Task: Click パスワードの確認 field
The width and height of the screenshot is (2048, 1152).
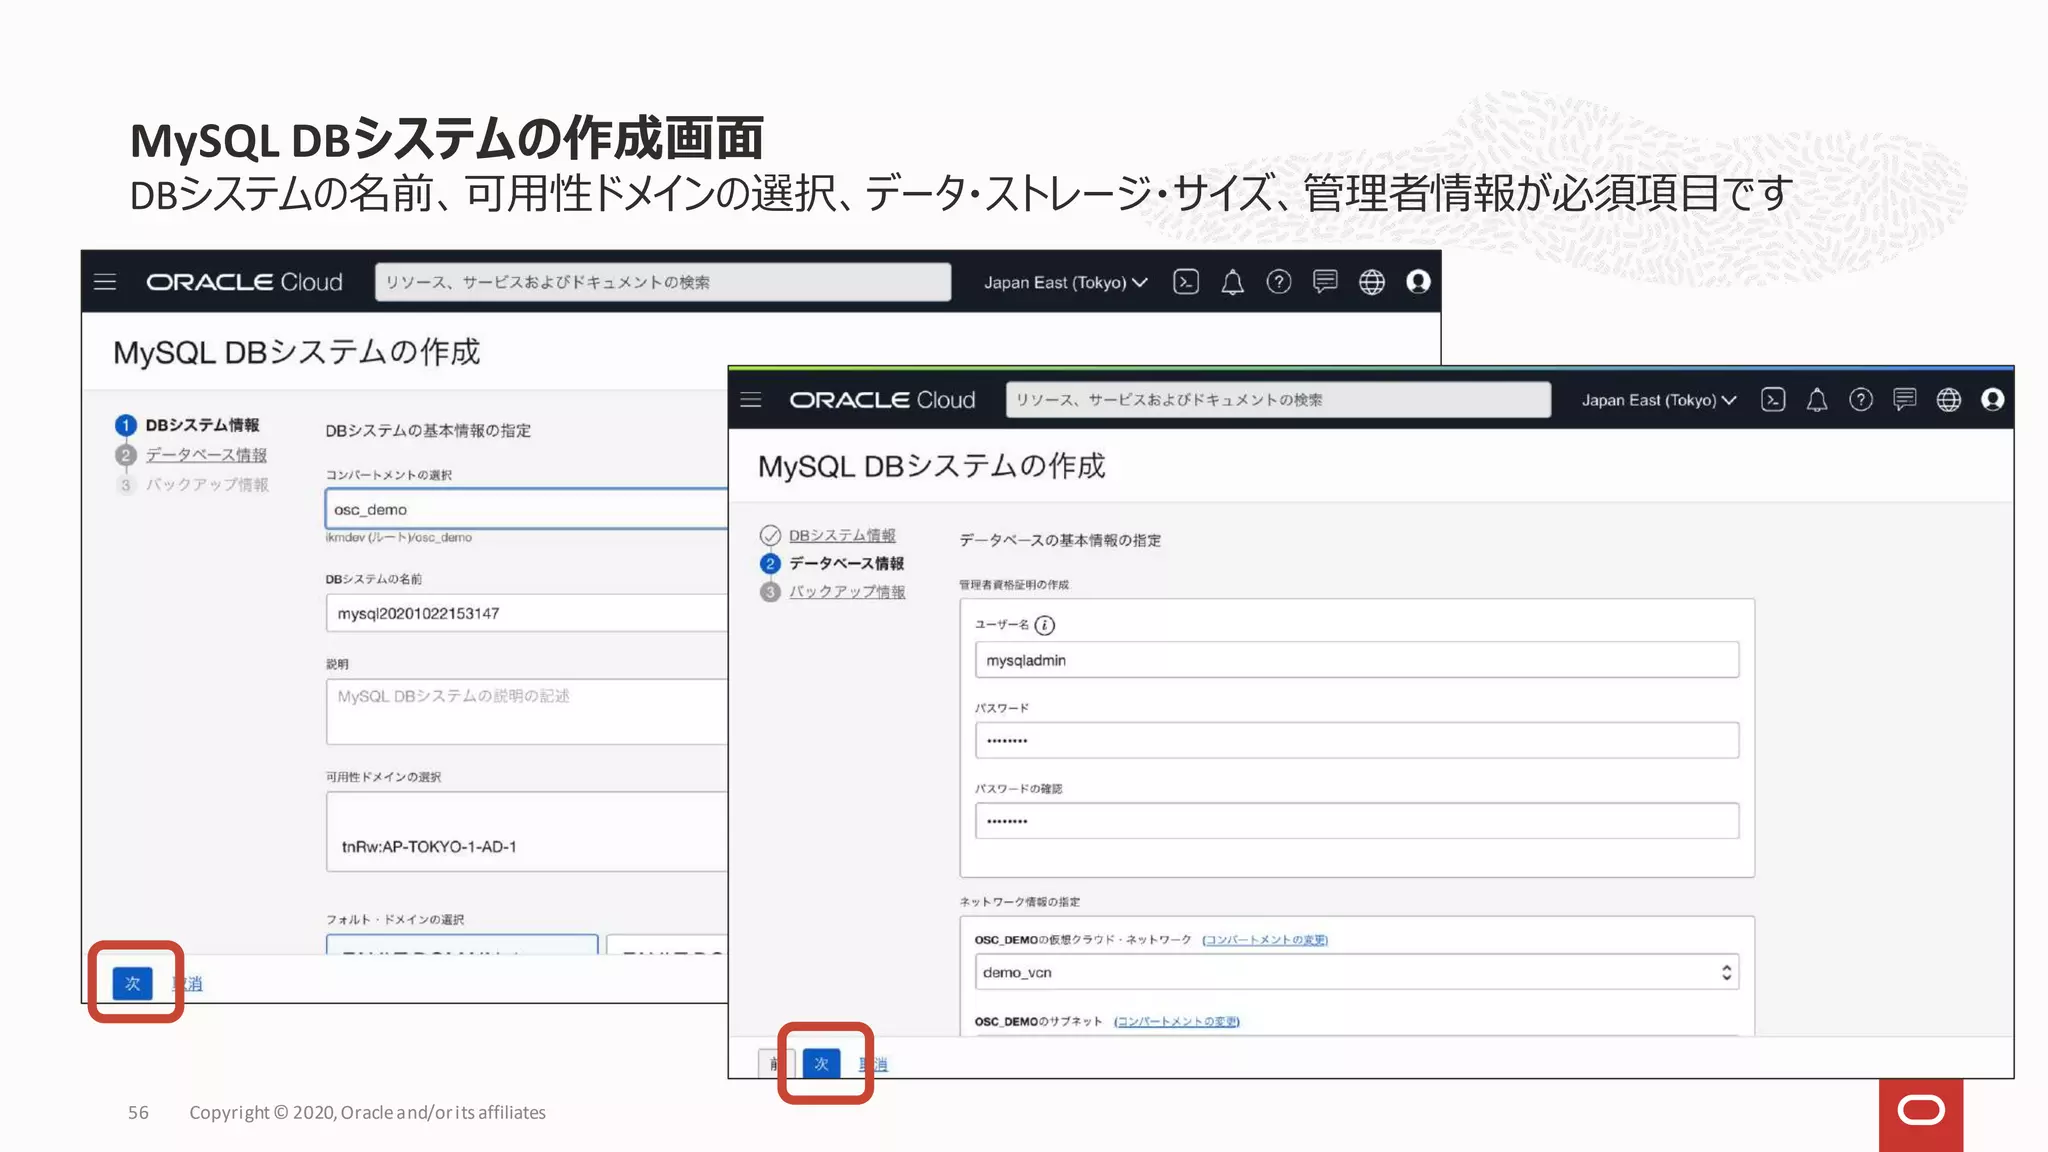Action: [x=1357, y=821]
